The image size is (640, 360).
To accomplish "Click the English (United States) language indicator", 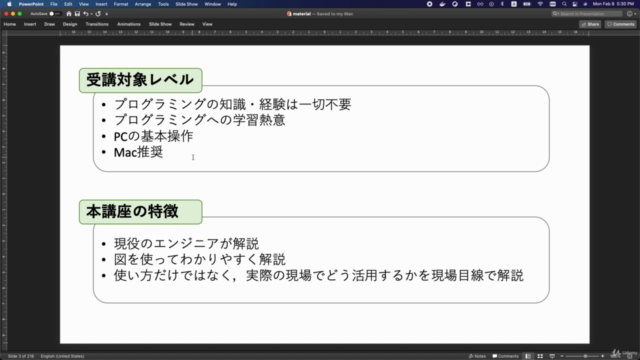I will coord(62,356).
